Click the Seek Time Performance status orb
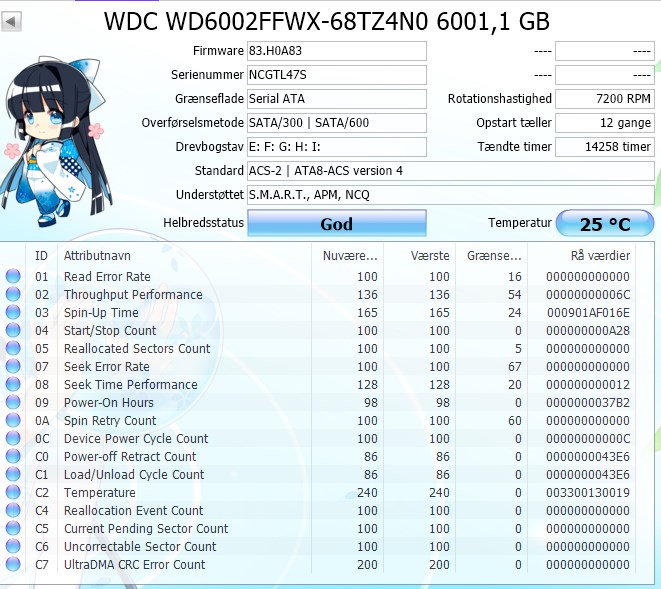The image size is (661, 589). pos(13,384)
